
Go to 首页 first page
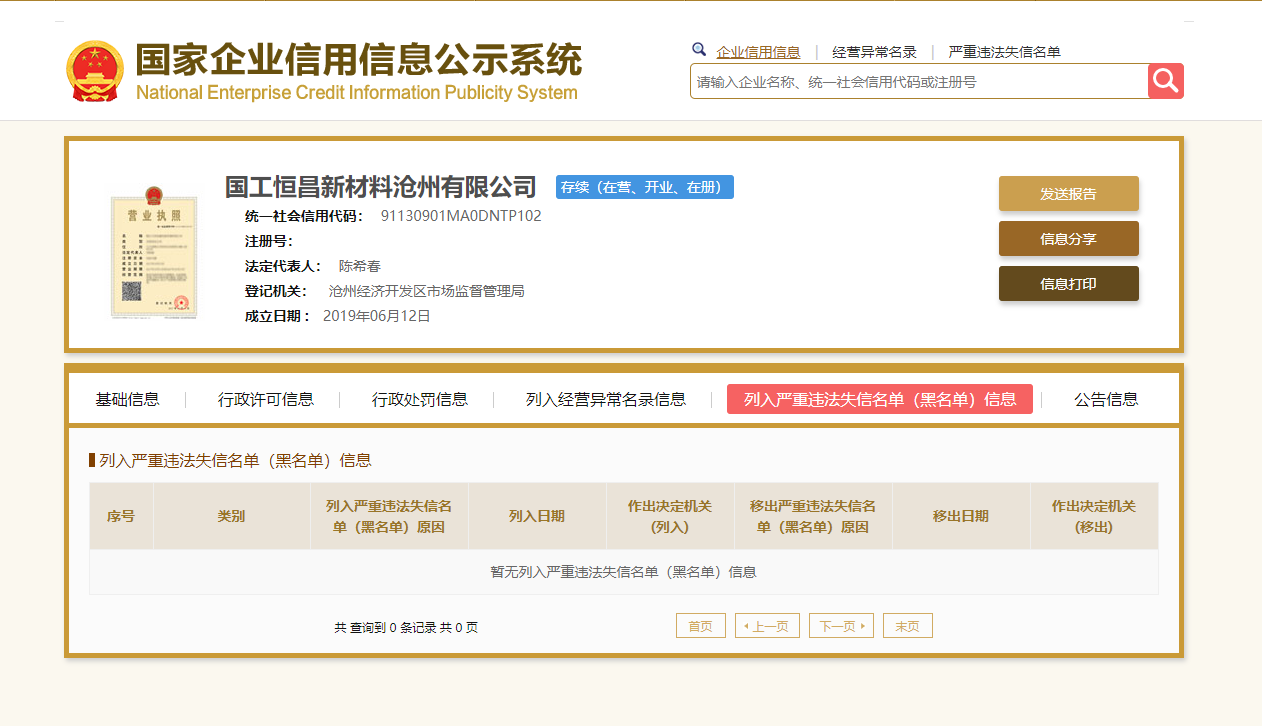tap(701, 626)
